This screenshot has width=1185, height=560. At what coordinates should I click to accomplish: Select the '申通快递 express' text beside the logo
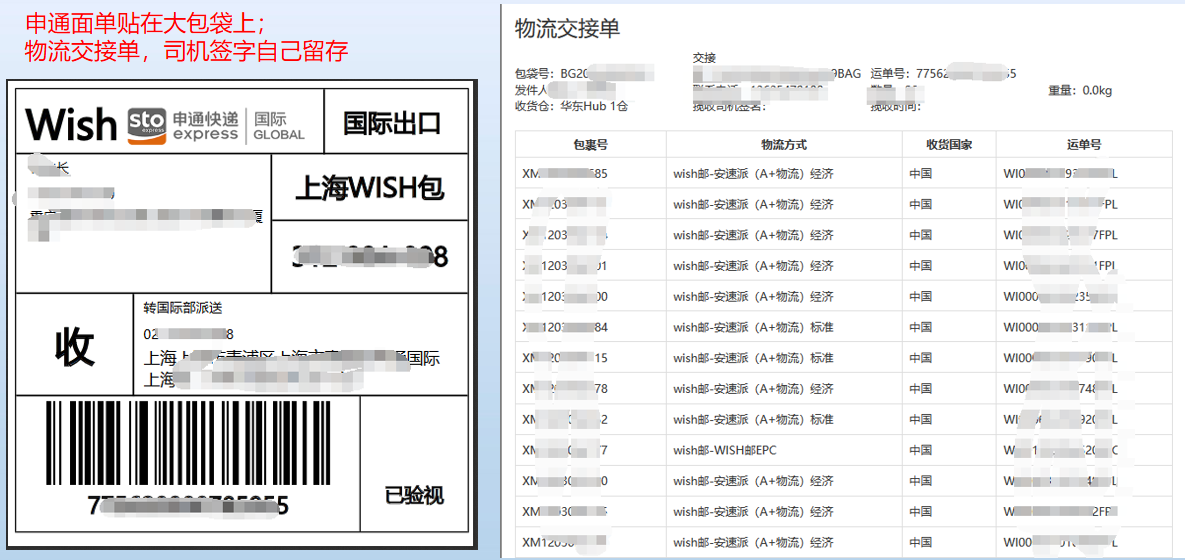(206, 125)
